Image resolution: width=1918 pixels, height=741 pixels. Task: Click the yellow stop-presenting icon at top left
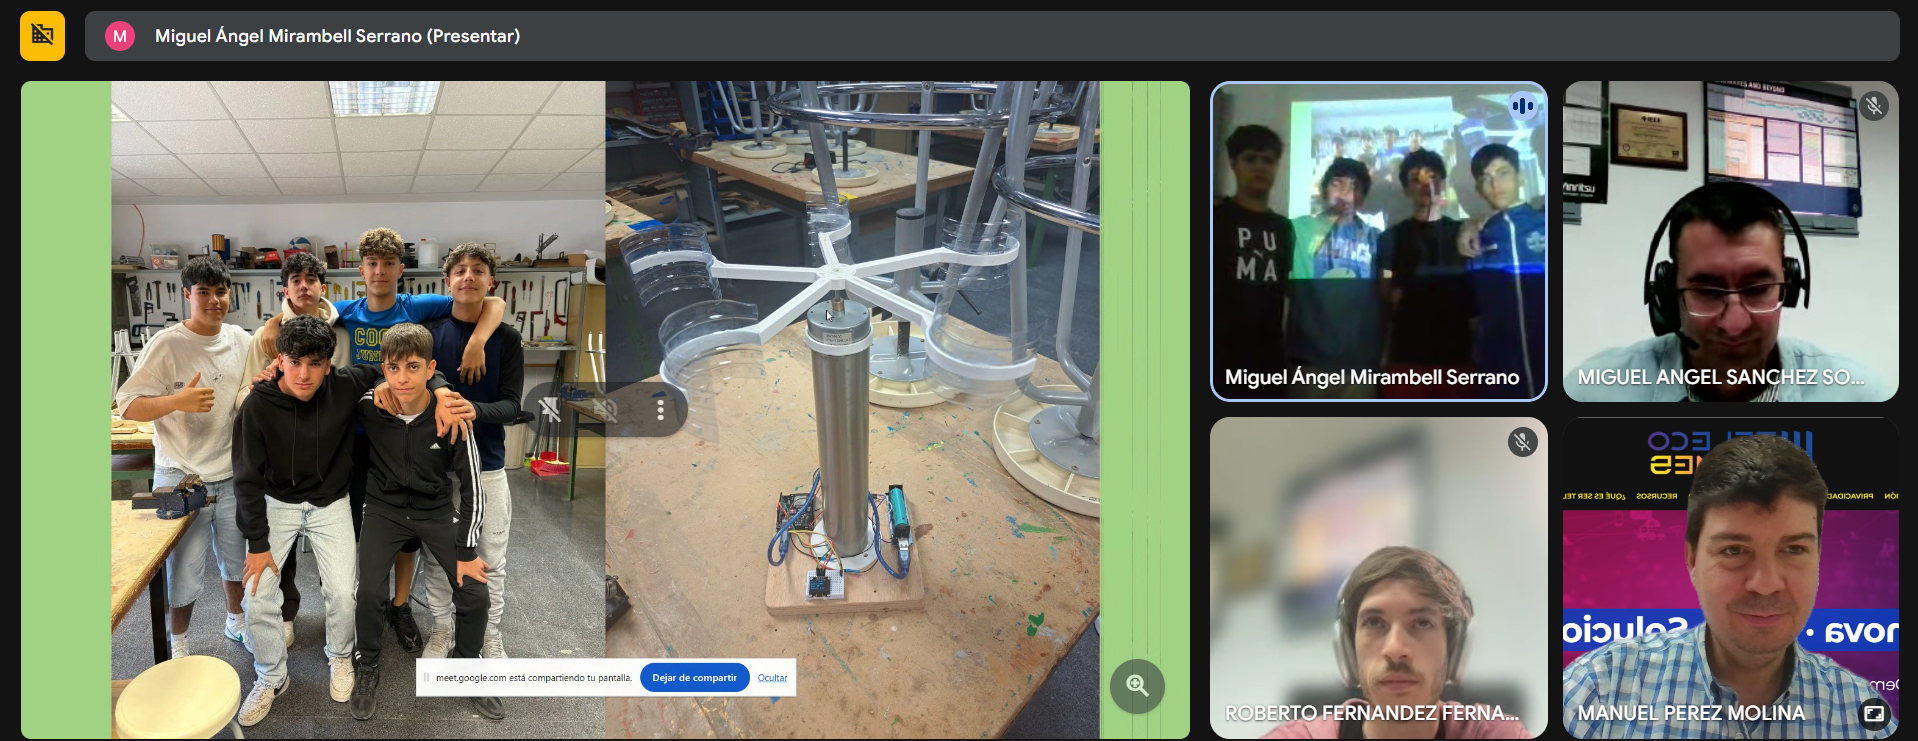(42, 36)
